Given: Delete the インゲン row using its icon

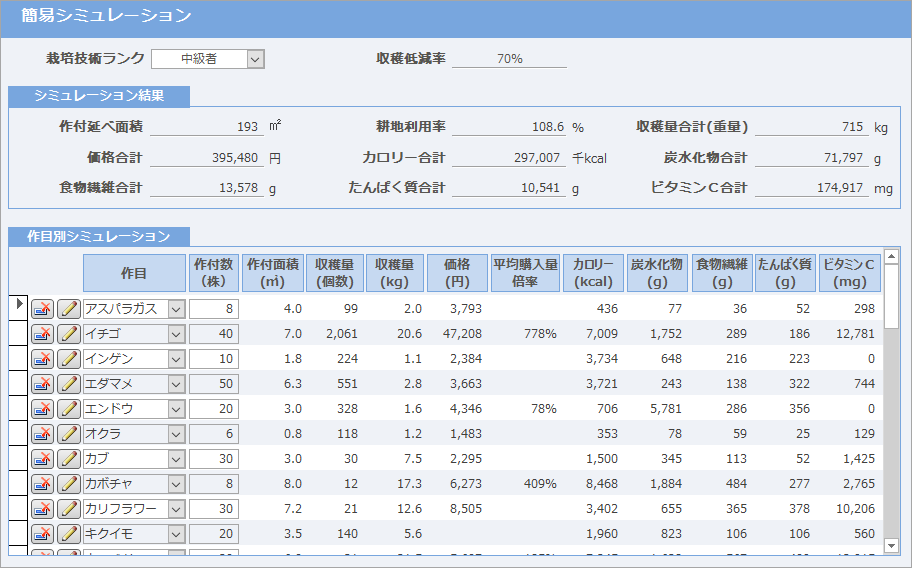Looking at the screenshot, I should tap(43, 359).
